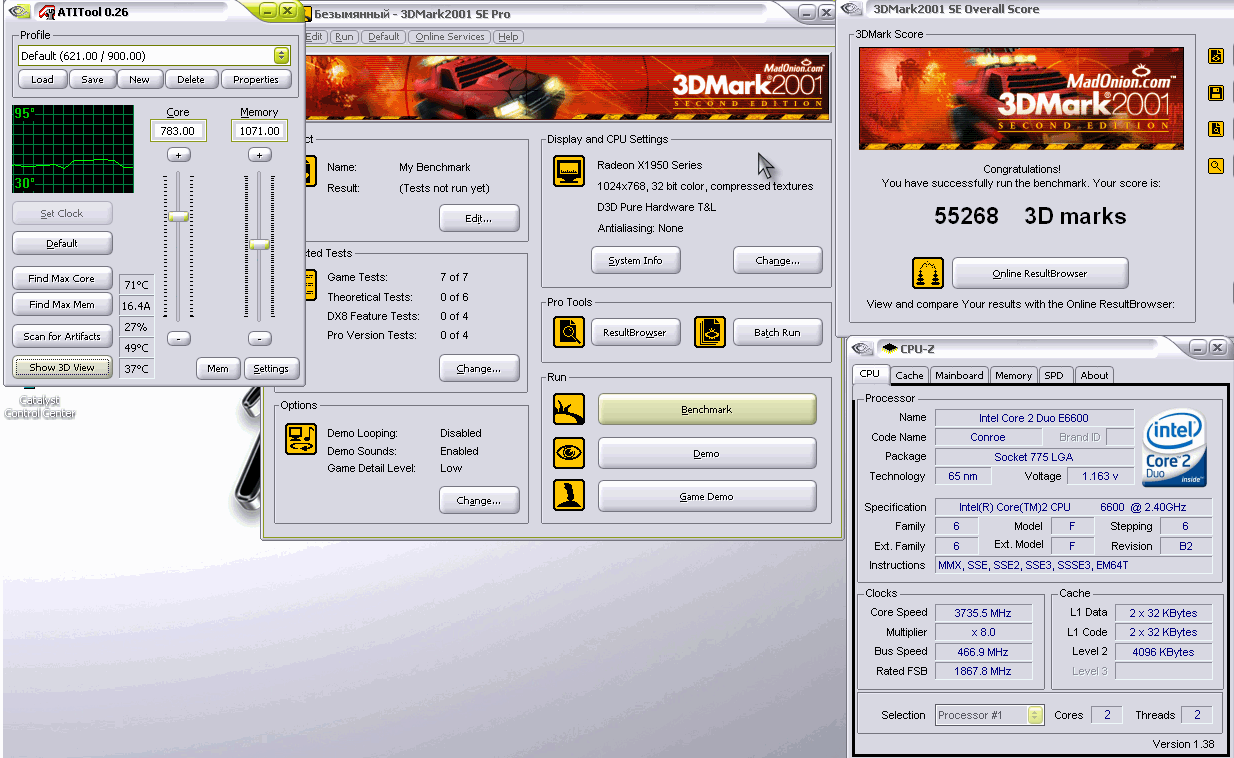Viewport: 1234px width, 758px height.
Task: Click the Mem button in ATITool
Action: tap(218, 369)
